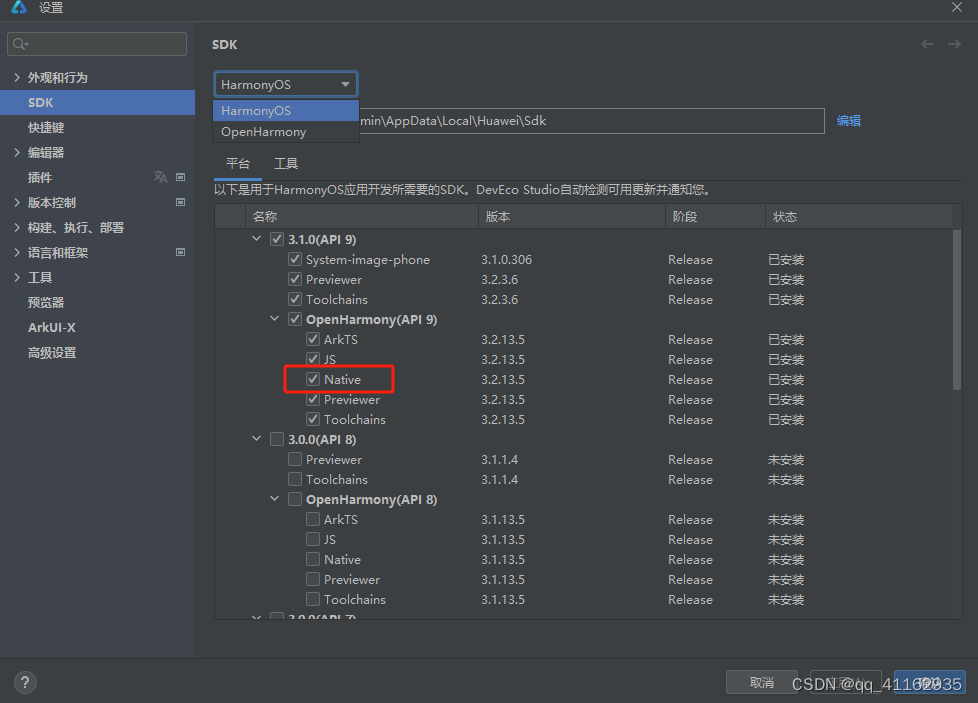
Task: Expand the 工具 section in the sidebar
Action: coord(17,277)
